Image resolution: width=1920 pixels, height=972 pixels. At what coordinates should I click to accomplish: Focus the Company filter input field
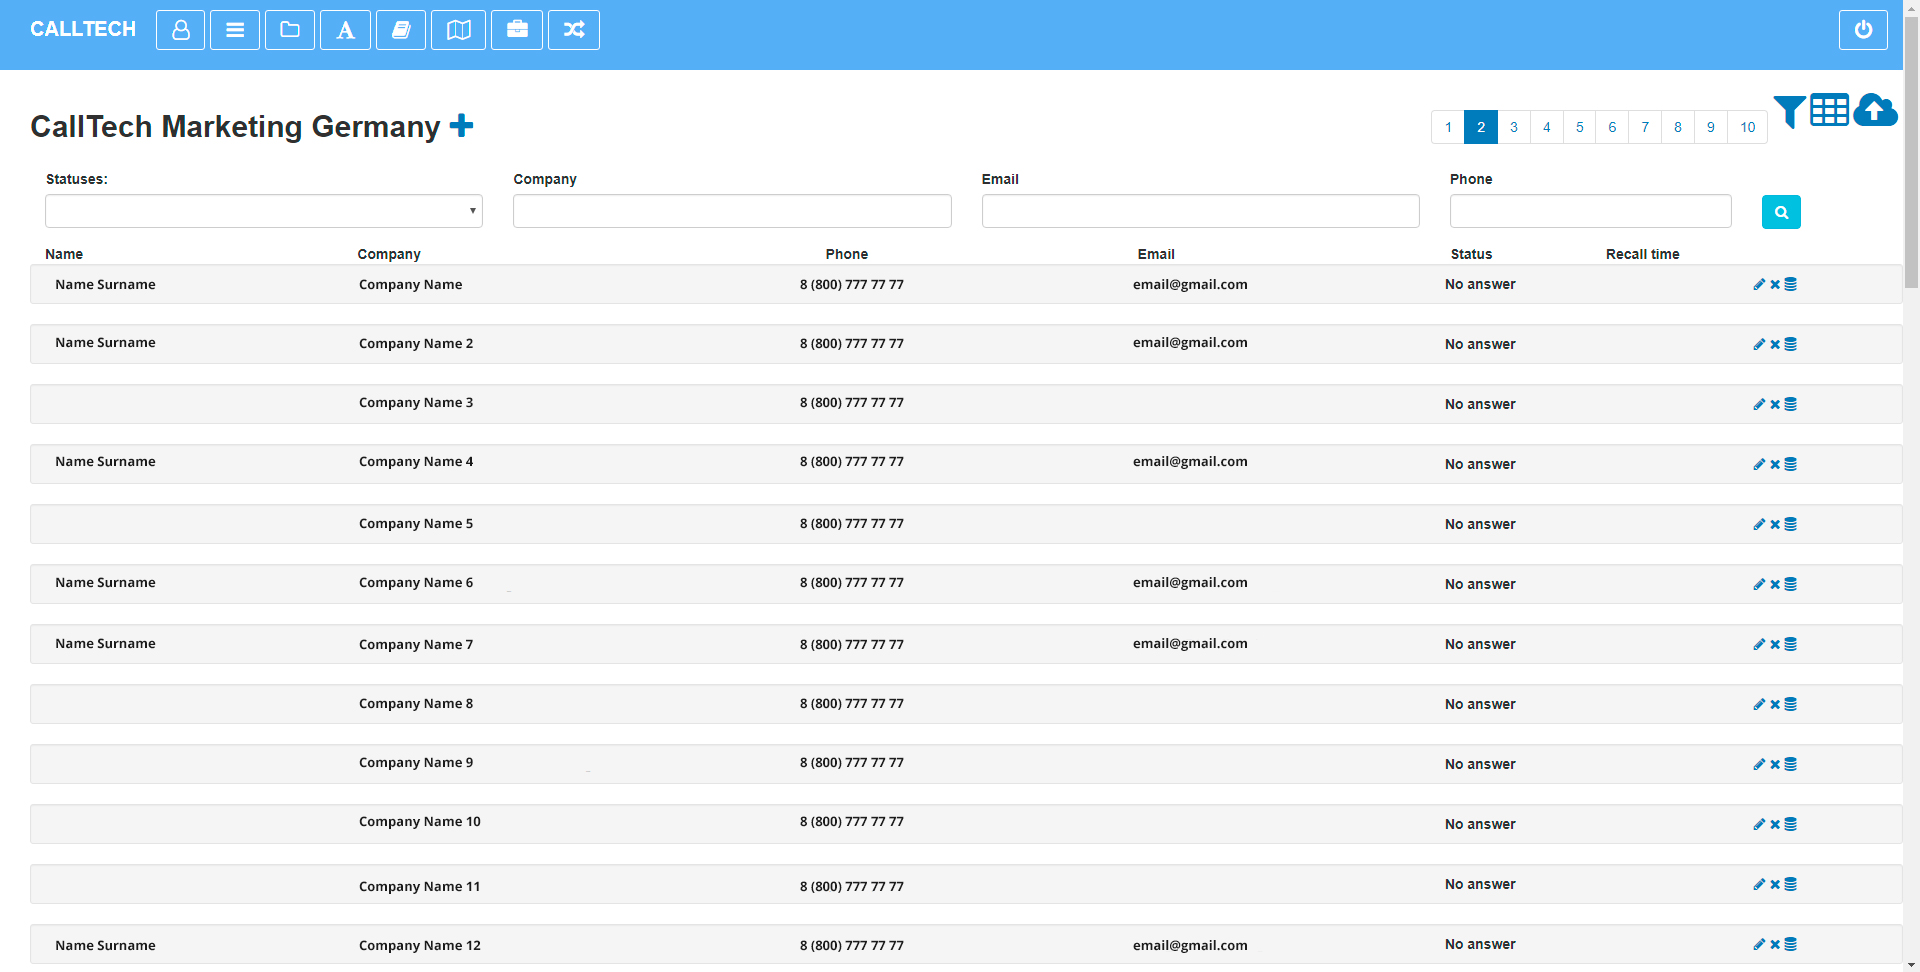(x=732, y=211)
